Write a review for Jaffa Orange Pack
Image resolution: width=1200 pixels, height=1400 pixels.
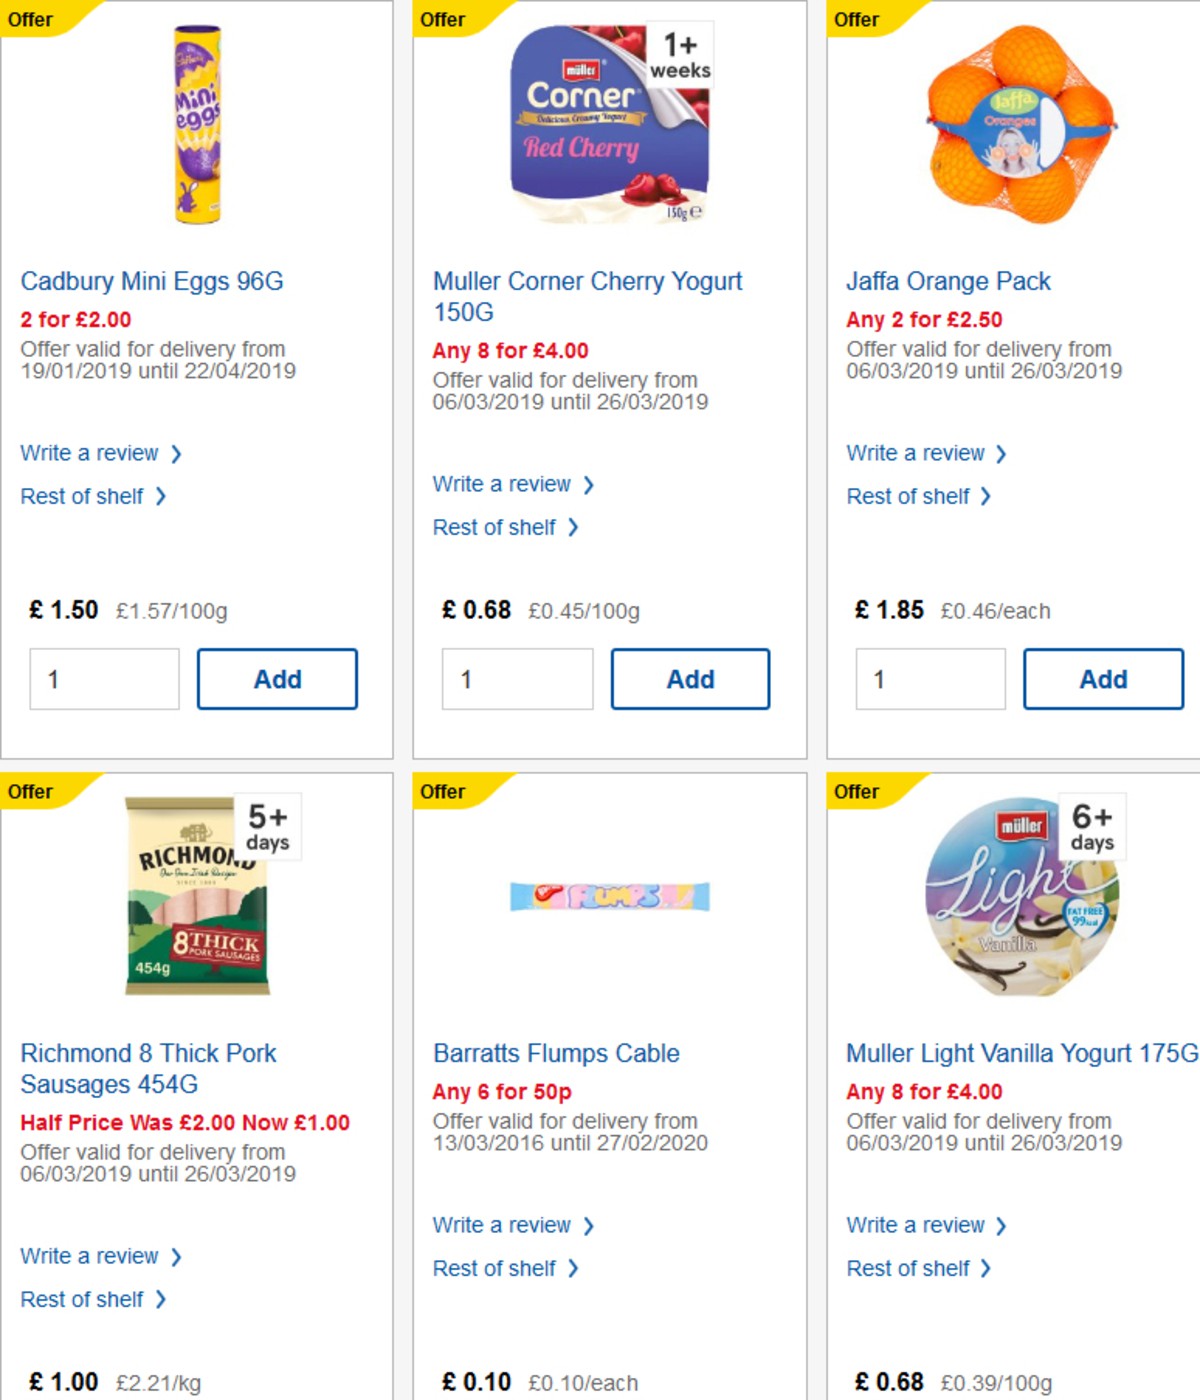tap(917, 453)
